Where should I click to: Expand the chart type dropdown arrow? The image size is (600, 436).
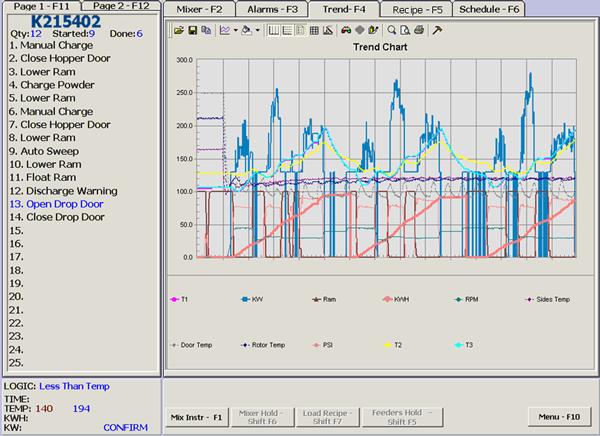pos(236,30)
